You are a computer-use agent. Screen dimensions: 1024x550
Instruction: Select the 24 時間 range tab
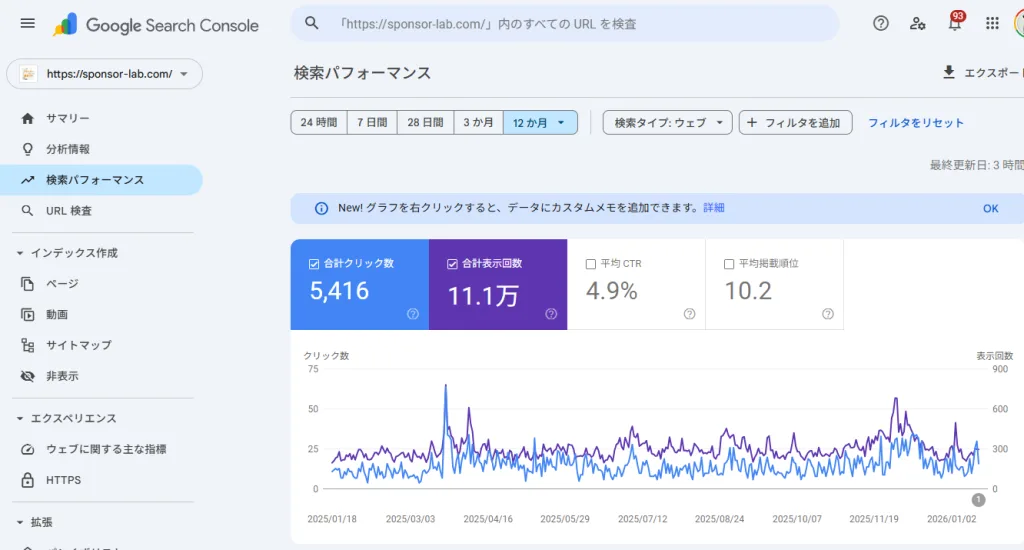click(x=319, y=122)
